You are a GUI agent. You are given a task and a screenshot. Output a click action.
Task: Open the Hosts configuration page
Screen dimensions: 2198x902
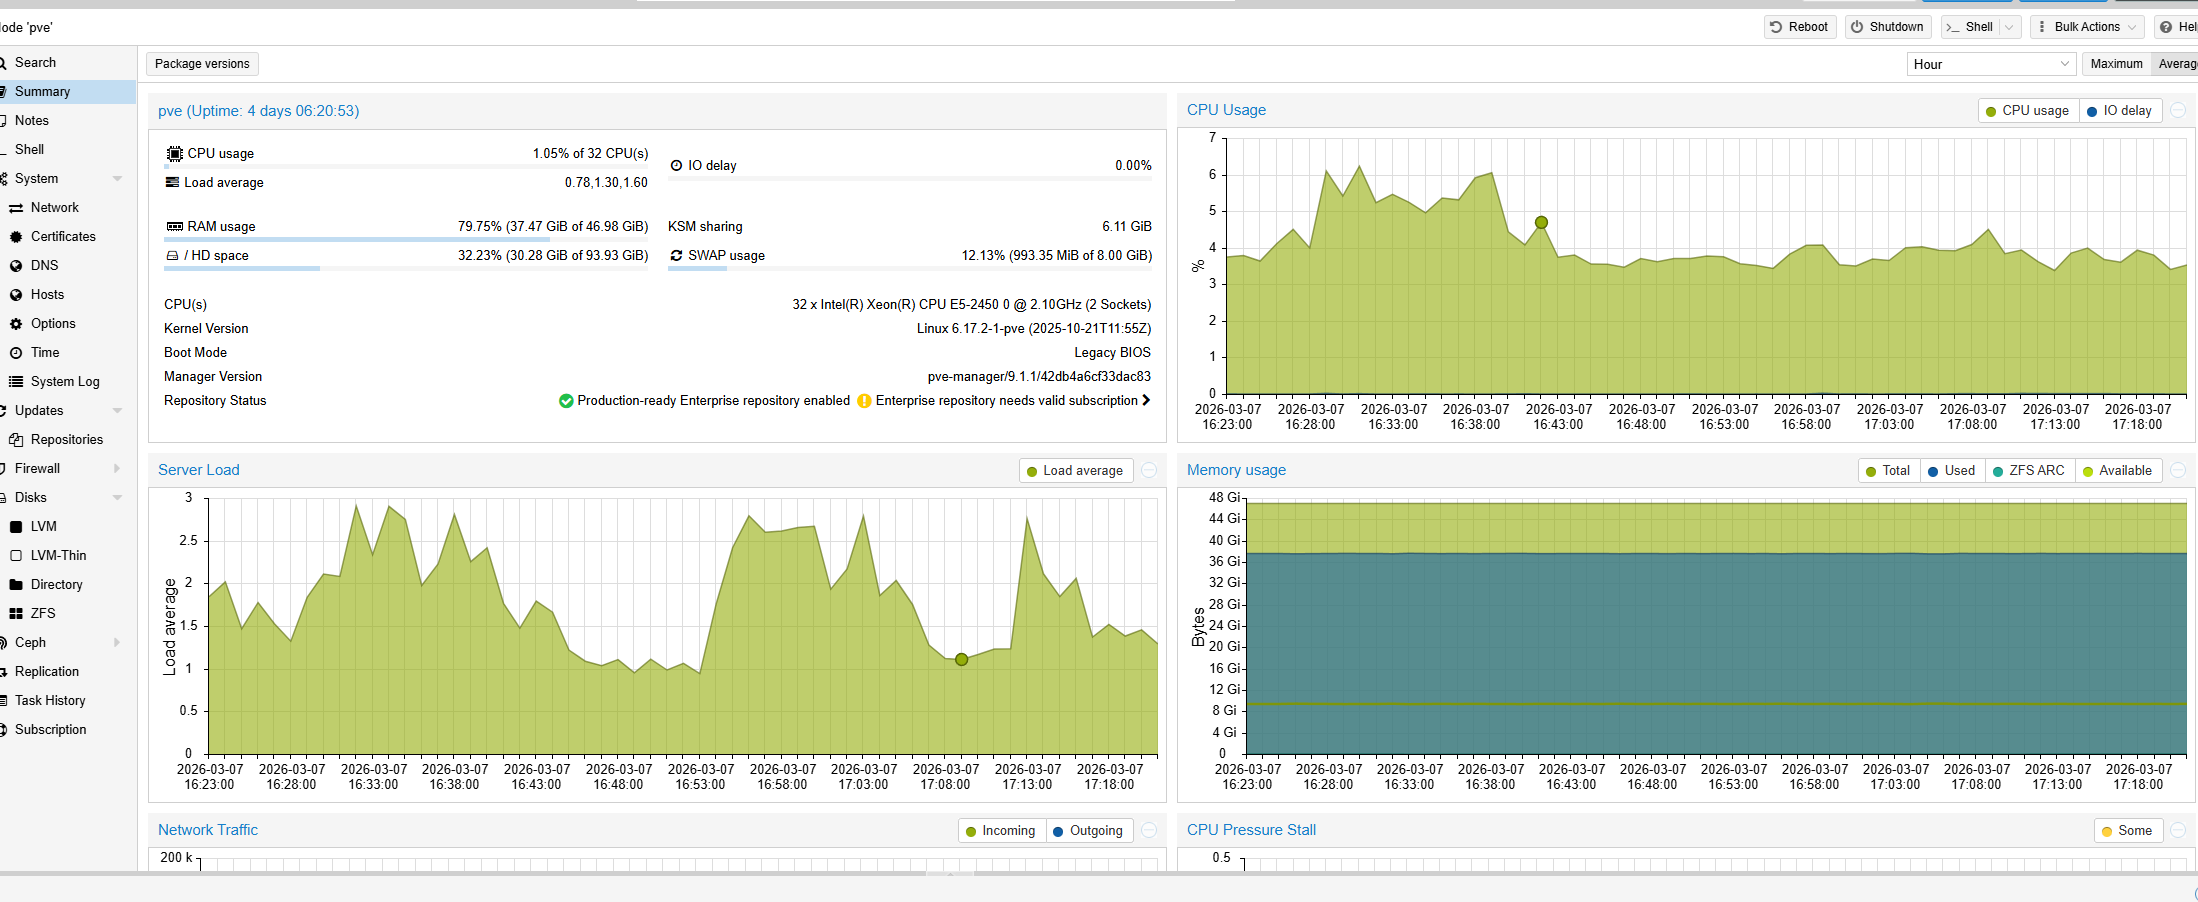48,294
